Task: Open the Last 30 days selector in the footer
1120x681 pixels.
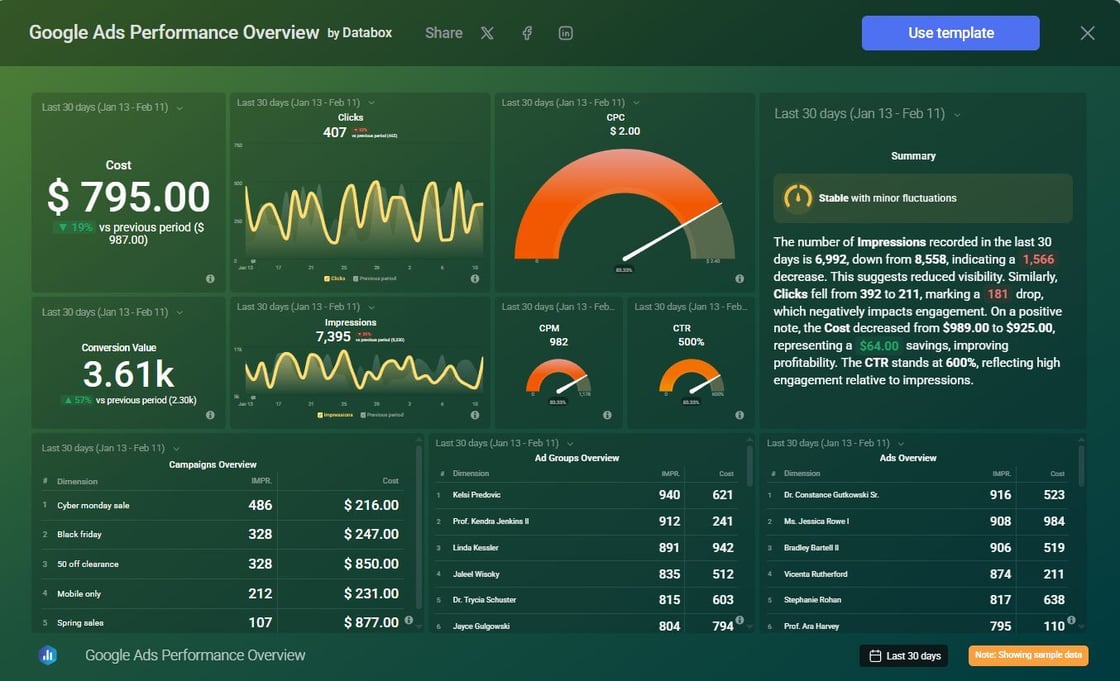Action: click(x=903, y=656)
